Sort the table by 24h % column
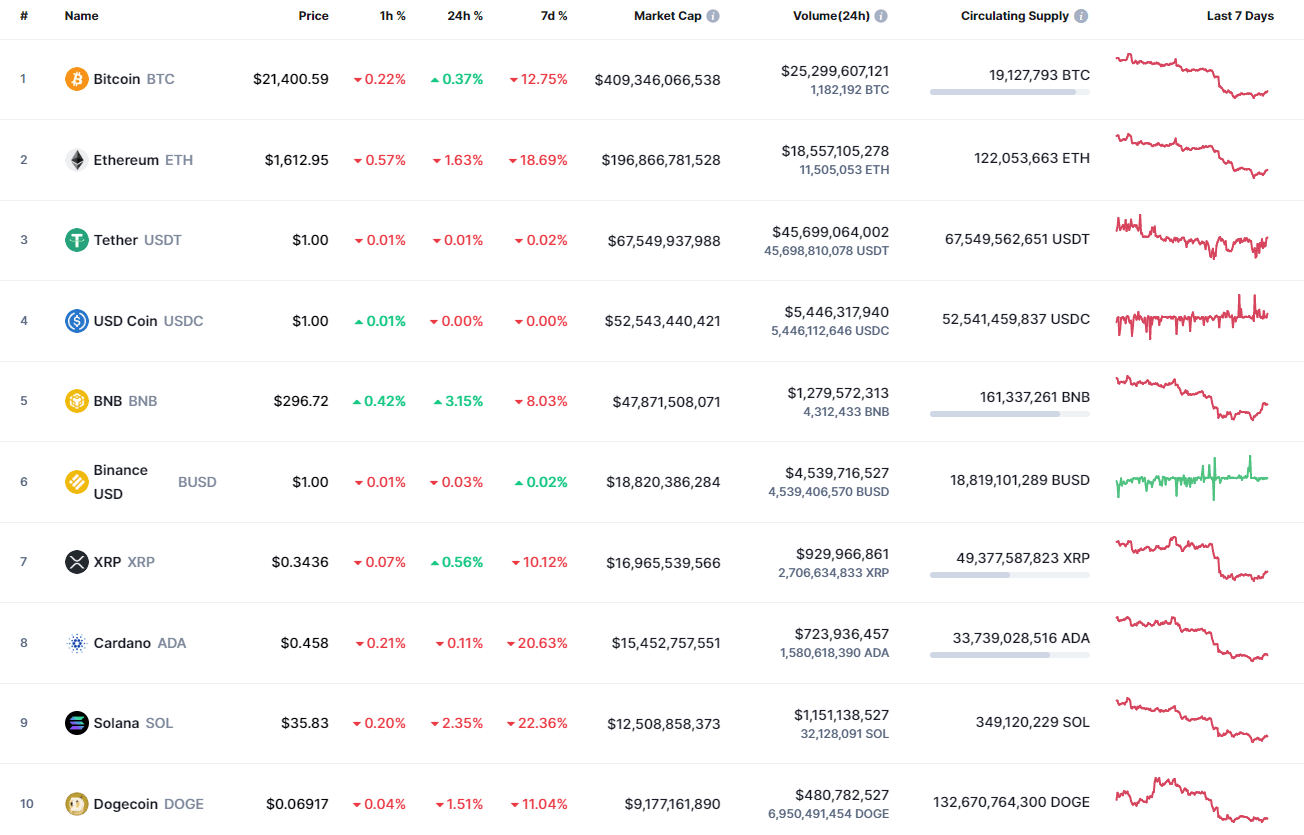Screen dimensions: 1304x835 (x=467, y=15)
